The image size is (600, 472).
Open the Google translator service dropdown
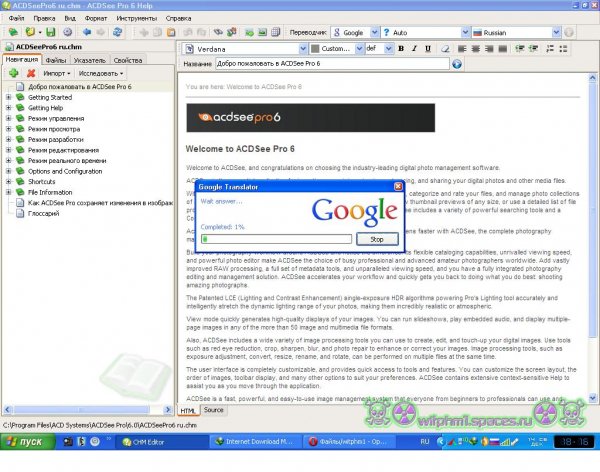[x=374, y=33]
